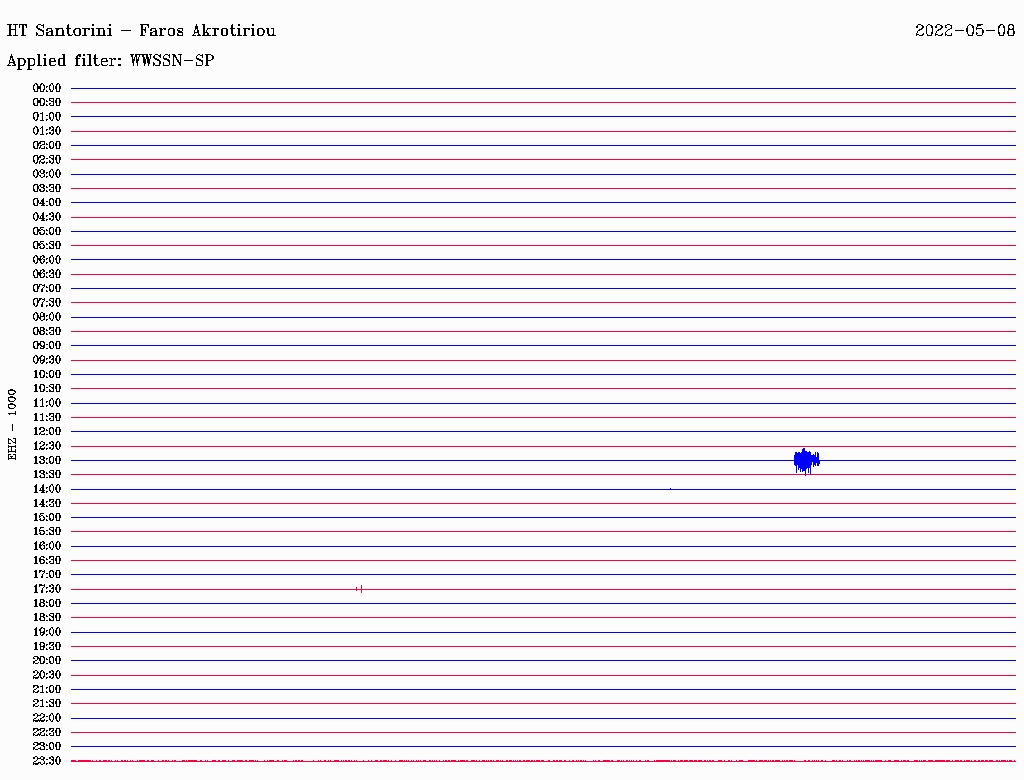Click the 04:30 time label
1024x780 pixels.
47,217
